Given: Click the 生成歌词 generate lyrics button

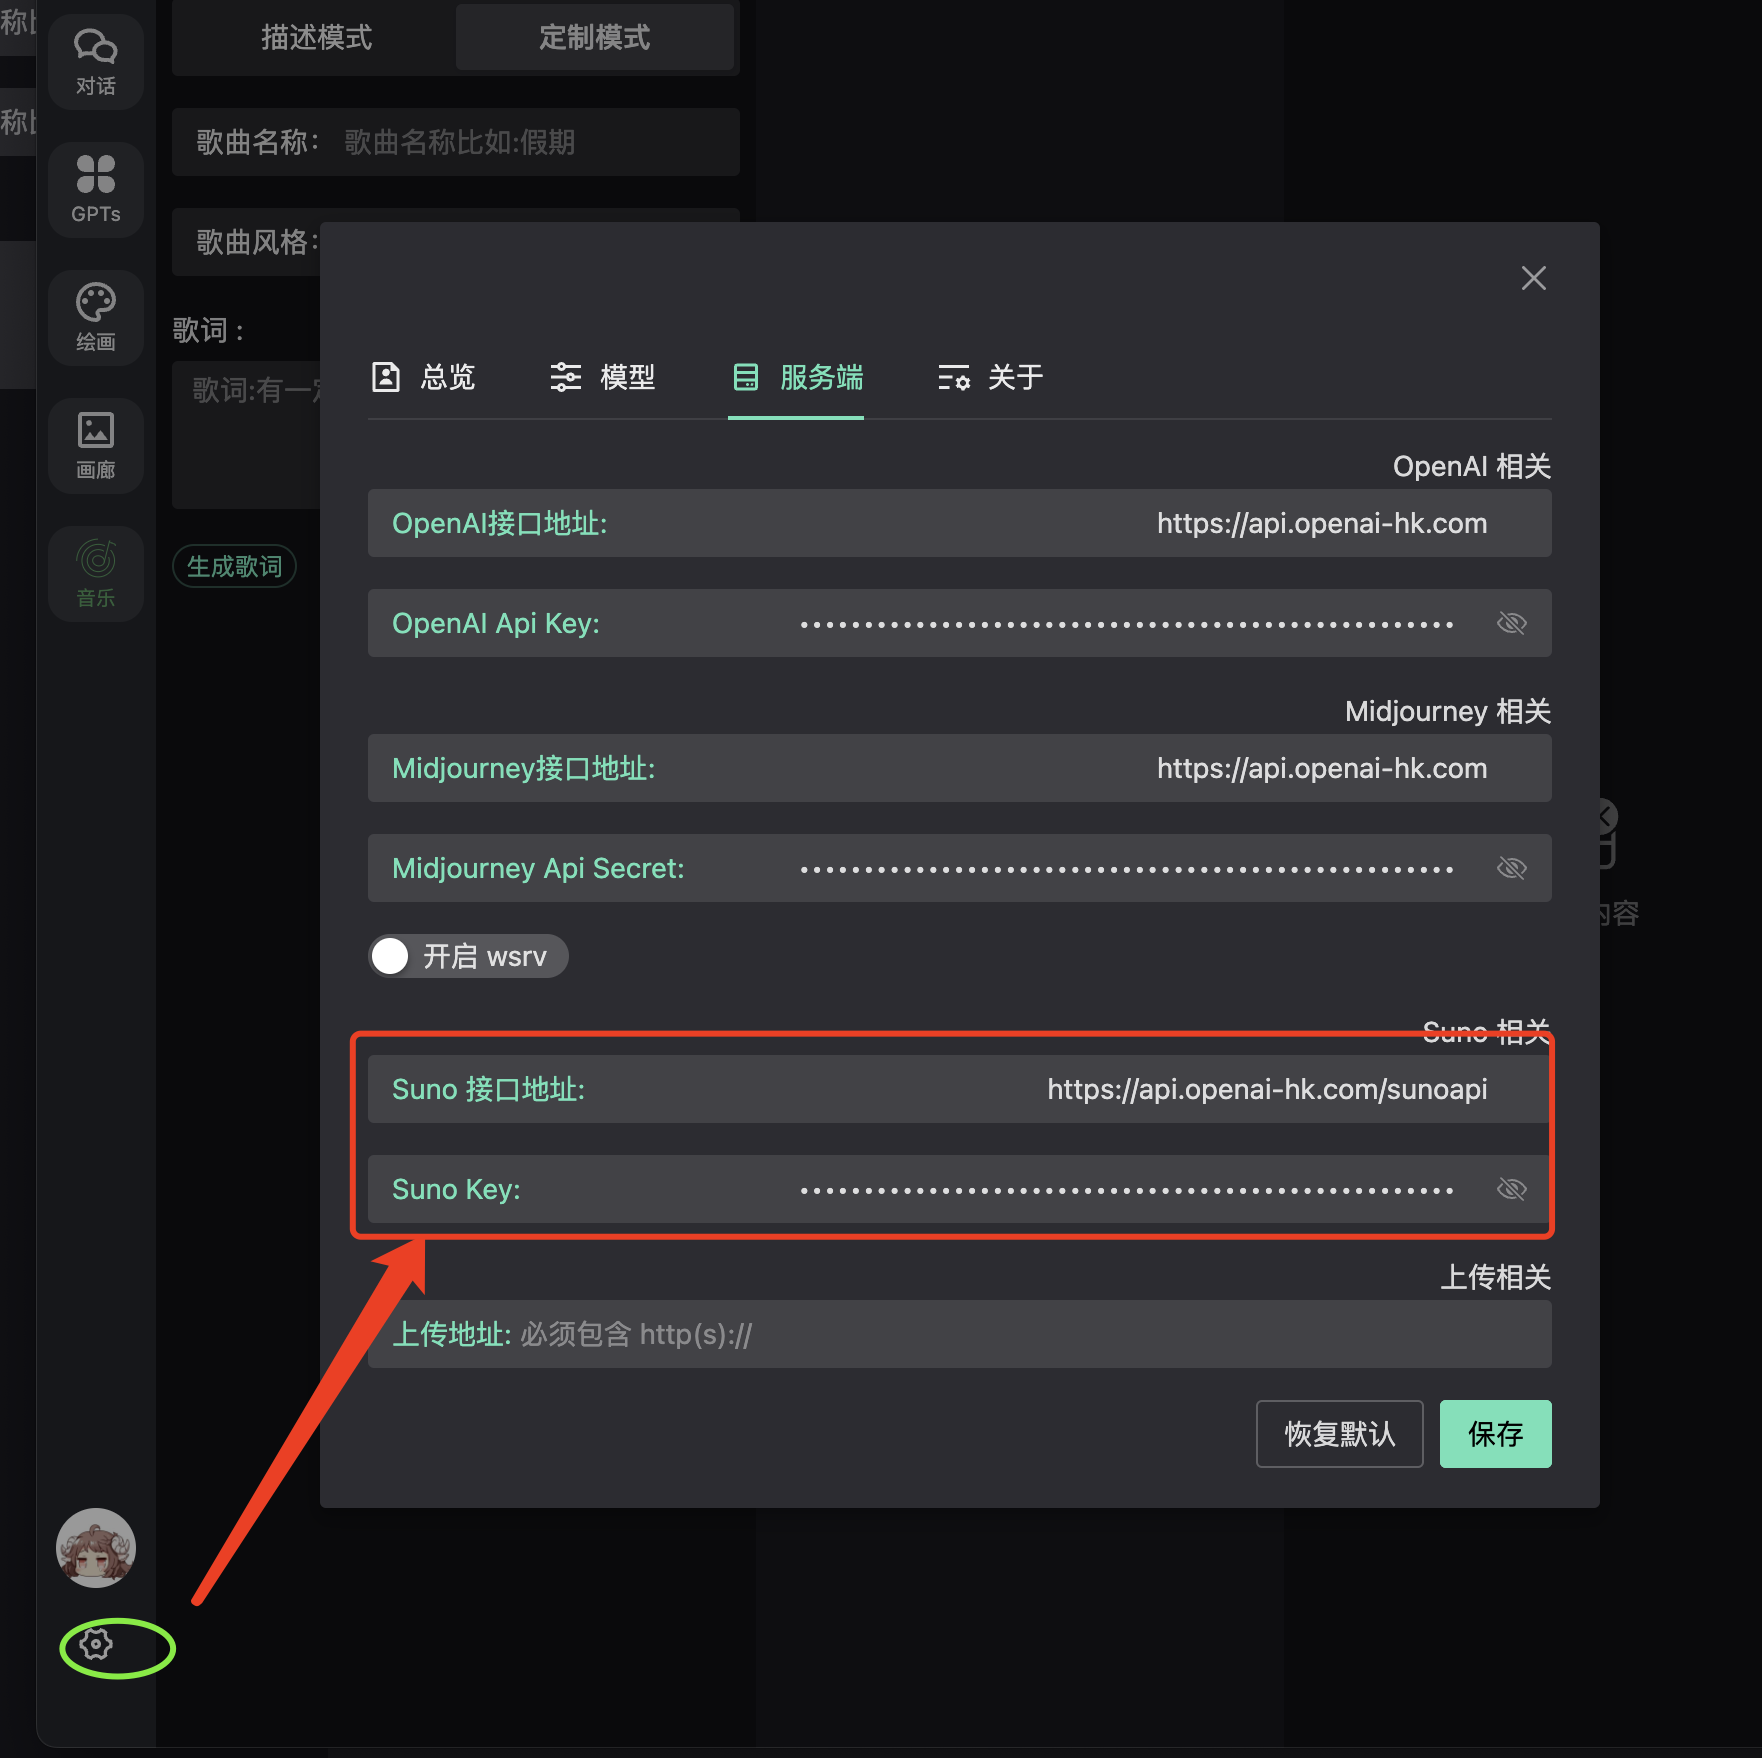Looking at the screenshot, I should coord(234,566).
